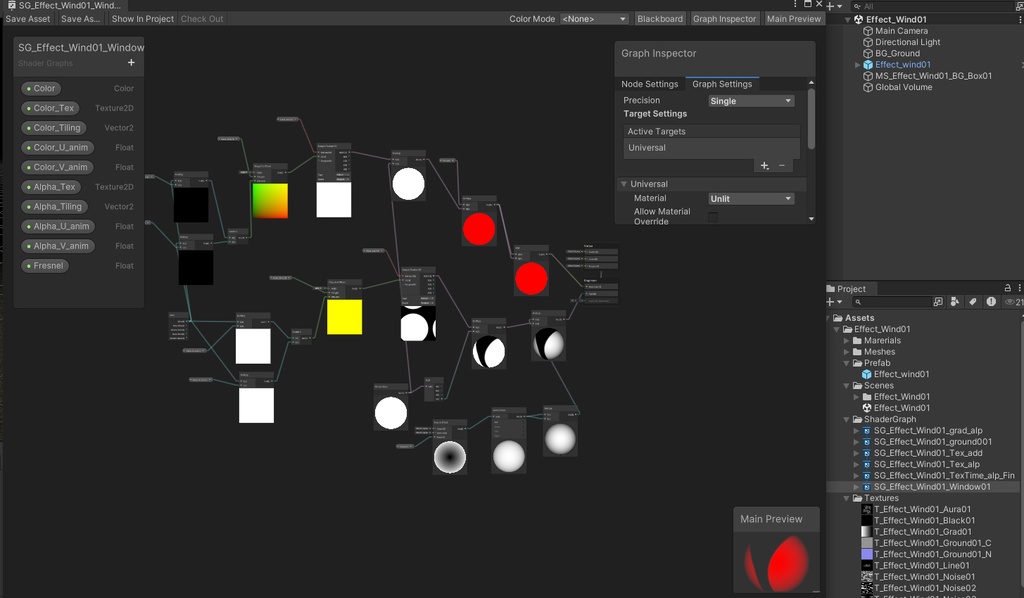1024x598 pixels.
Task: Click the Single precision selector
Action: coord(750,100)
